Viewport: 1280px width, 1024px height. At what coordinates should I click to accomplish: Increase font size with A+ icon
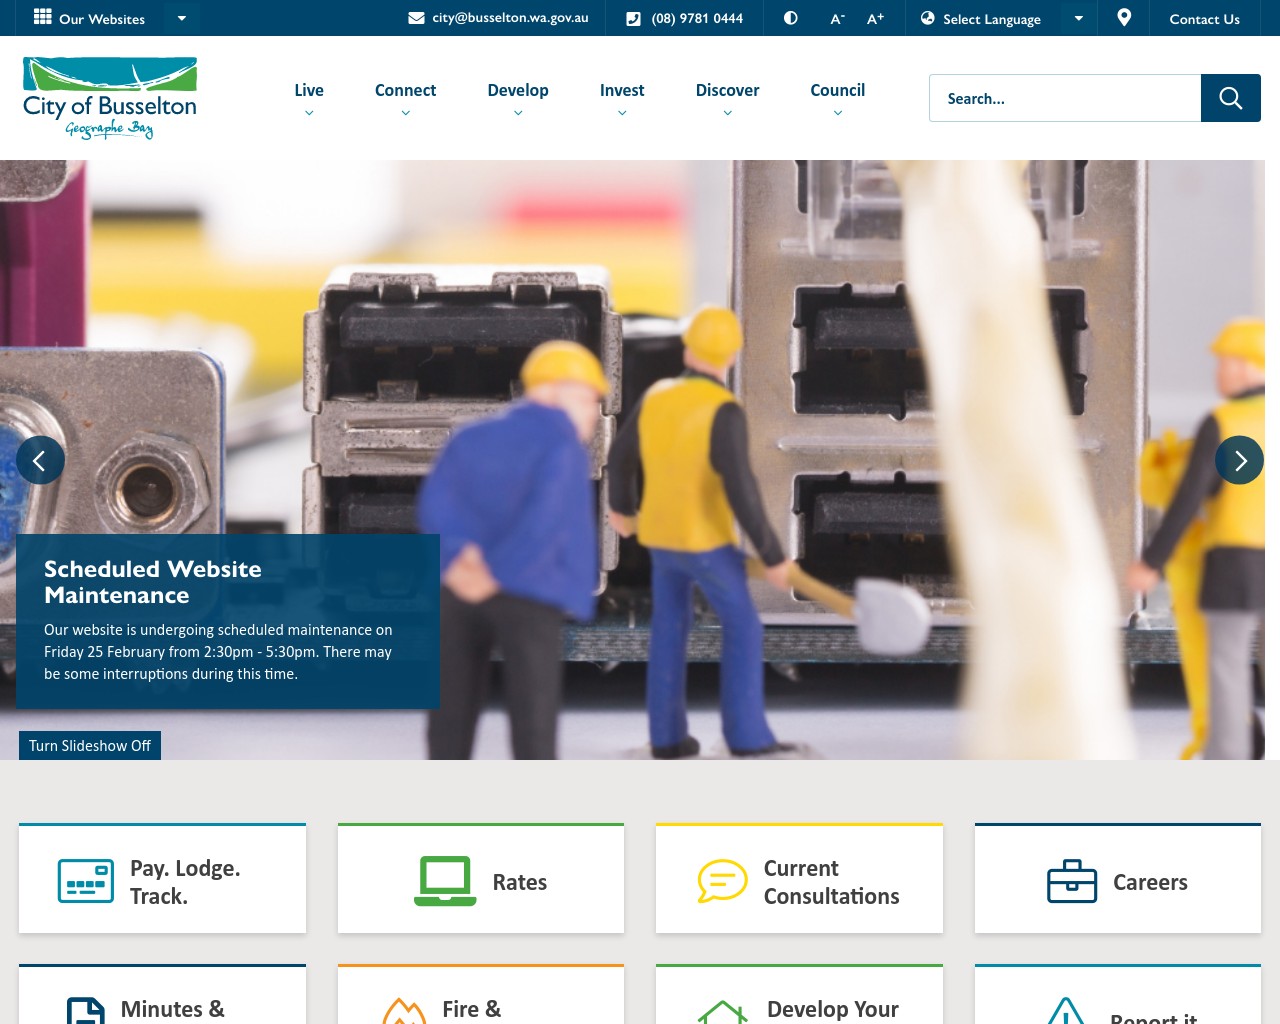[875, 19]
